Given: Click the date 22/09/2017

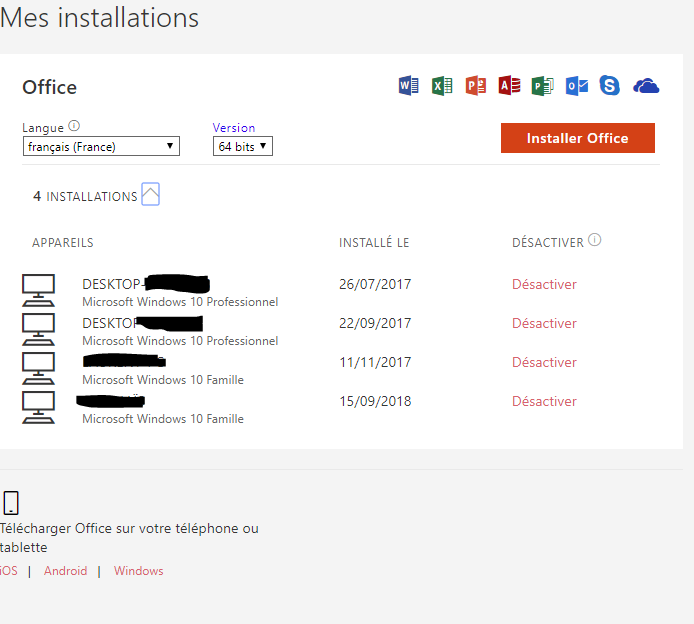Looking at the screenshot, I should (375, 323).
